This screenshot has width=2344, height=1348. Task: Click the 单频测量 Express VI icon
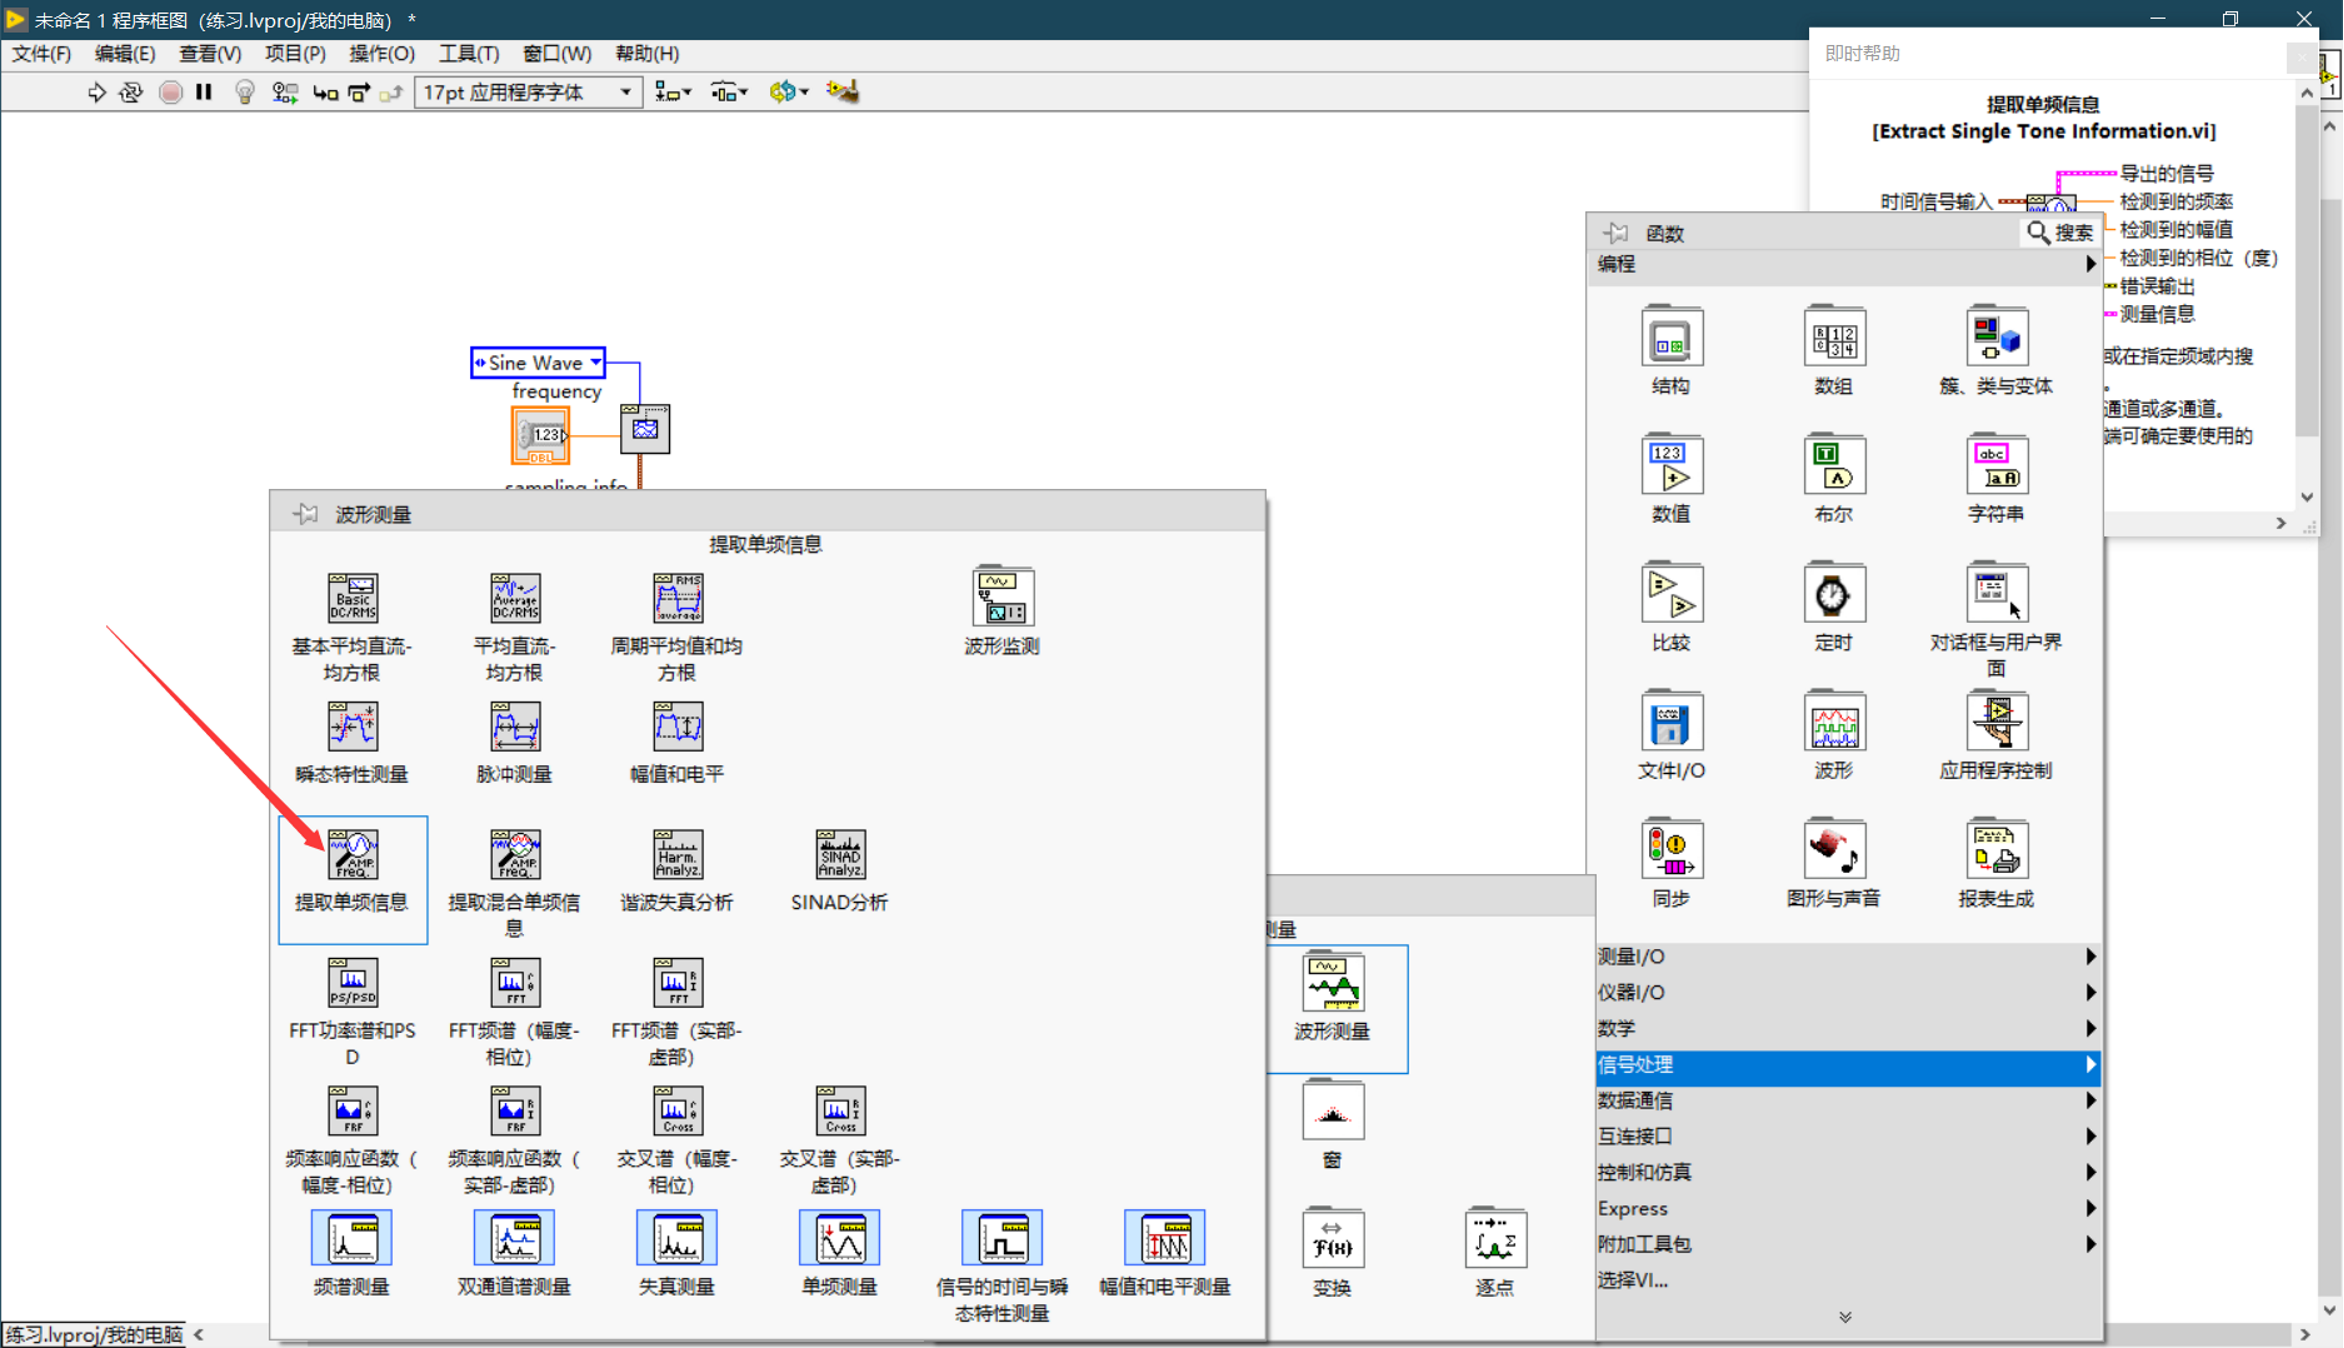839,1239
